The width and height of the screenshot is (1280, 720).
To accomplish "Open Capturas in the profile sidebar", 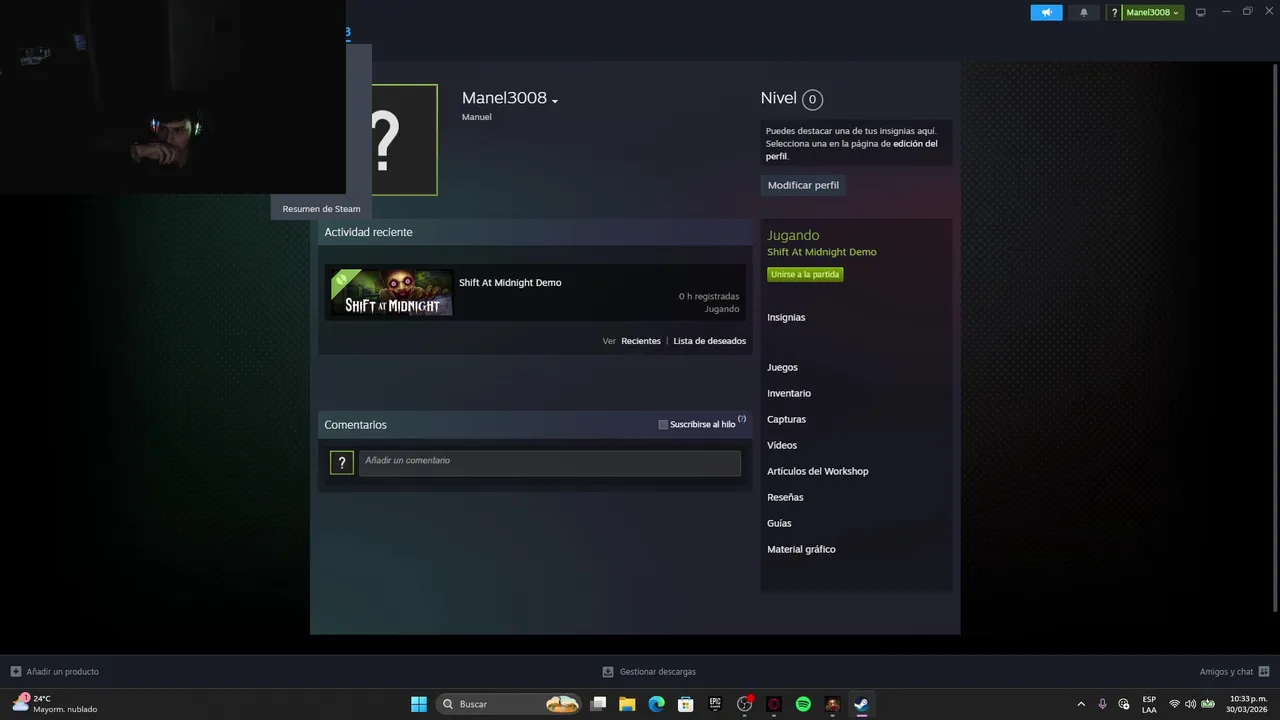I will pyautogui.click(x=786, y=419).
